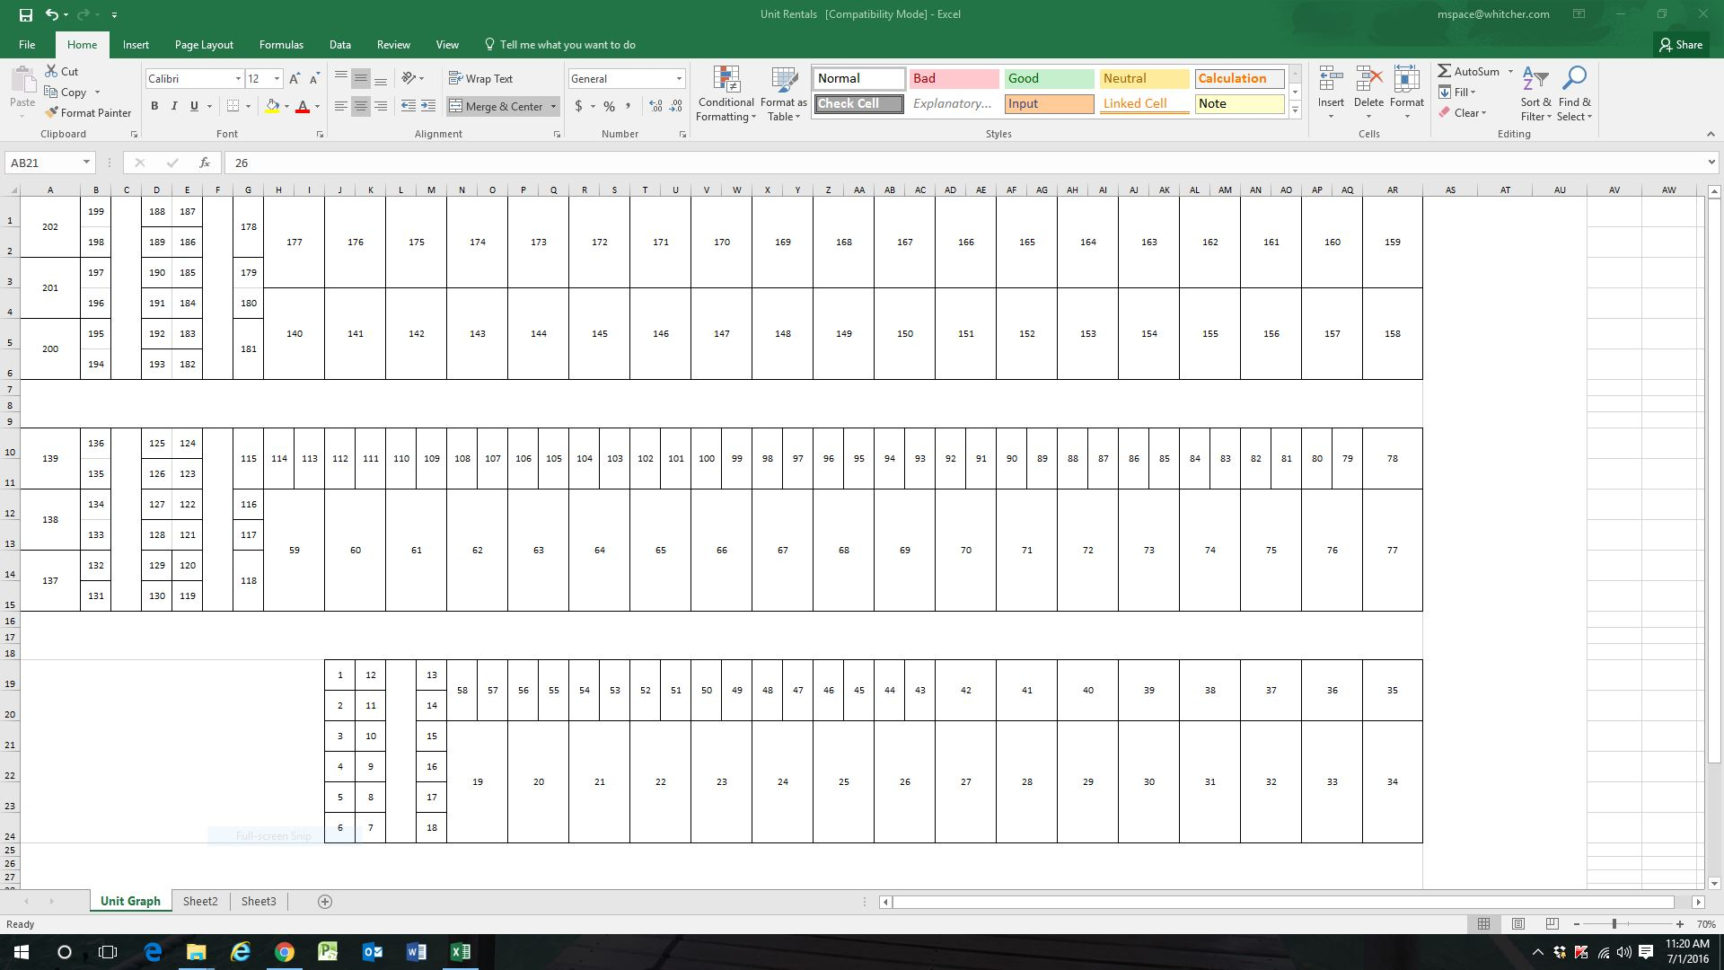This screenshot has width=1724, height=970.
Task: Toggle bold formatting
Action: (154, 106)
